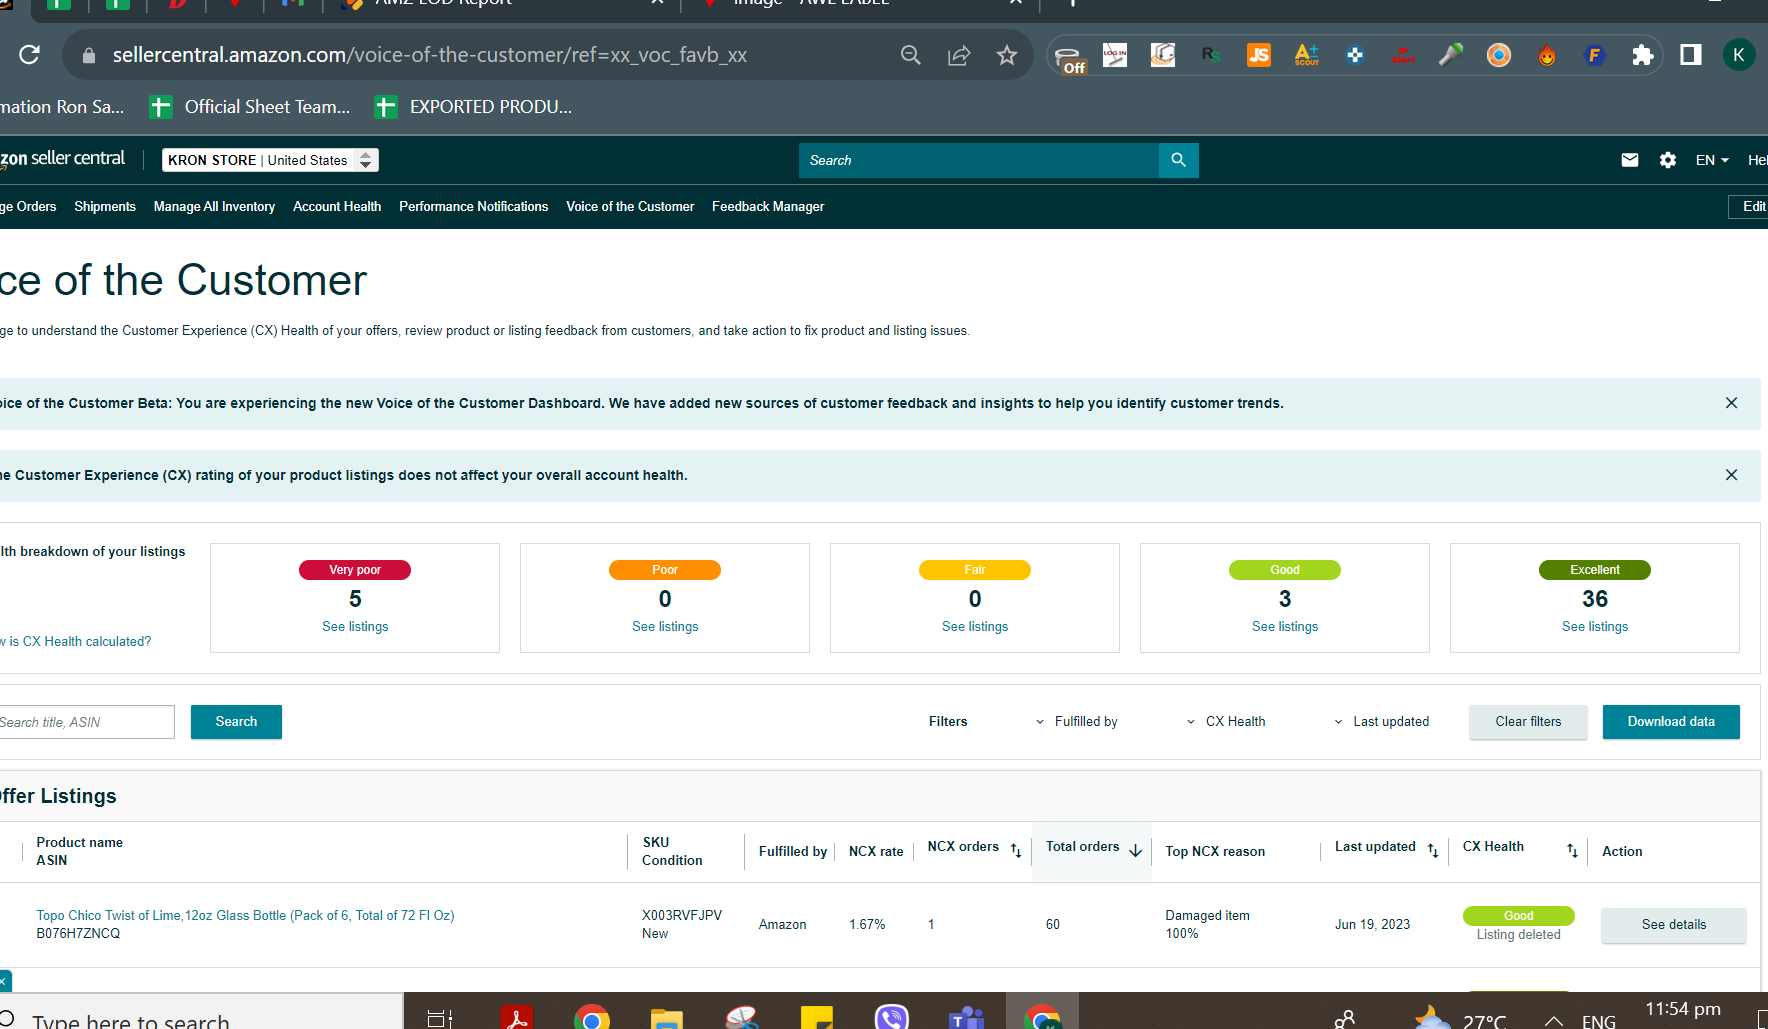Open the smiling flame extension
This screenshot has height=1029, width=1768.
1547,55
